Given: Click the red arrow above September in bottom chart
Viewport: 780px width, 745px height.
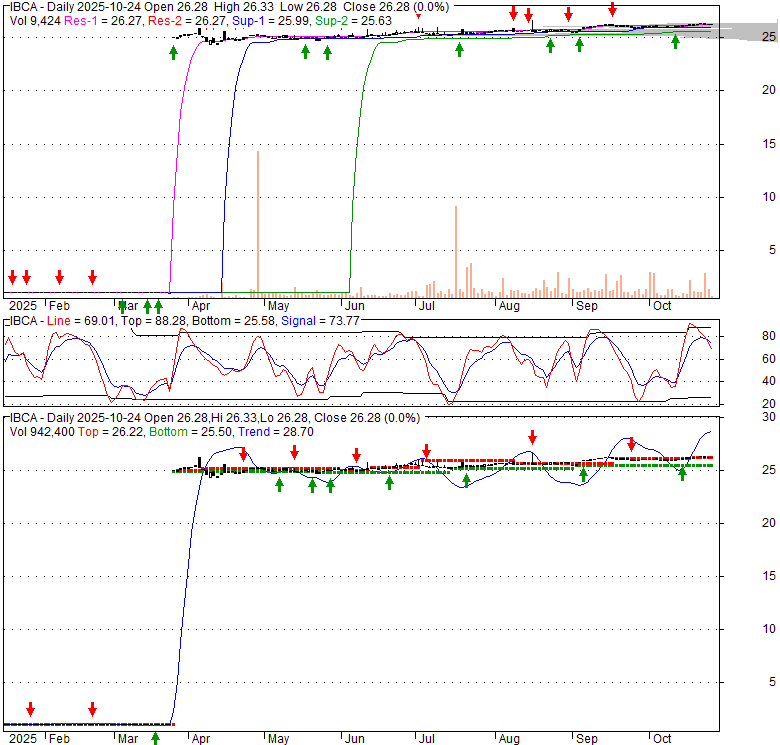Looking at the screenshot, I should (x=631, y=443).
